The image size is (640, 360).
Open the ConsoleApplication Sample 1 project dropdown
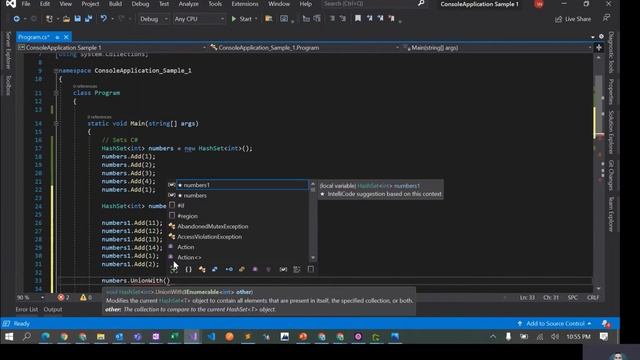112,48
